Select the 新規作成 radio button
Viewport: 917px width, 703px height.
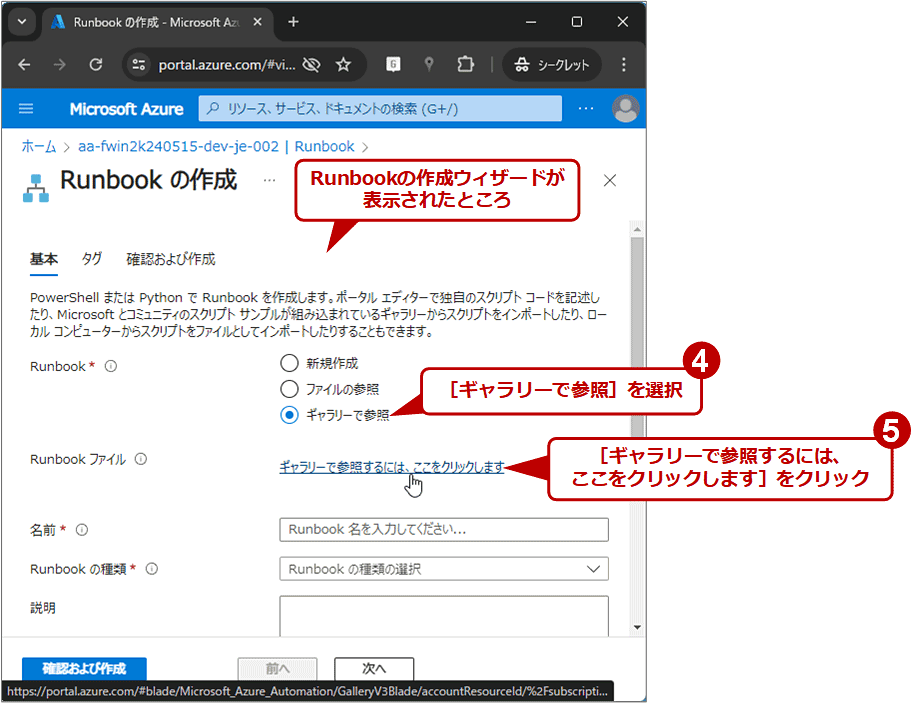289,363
